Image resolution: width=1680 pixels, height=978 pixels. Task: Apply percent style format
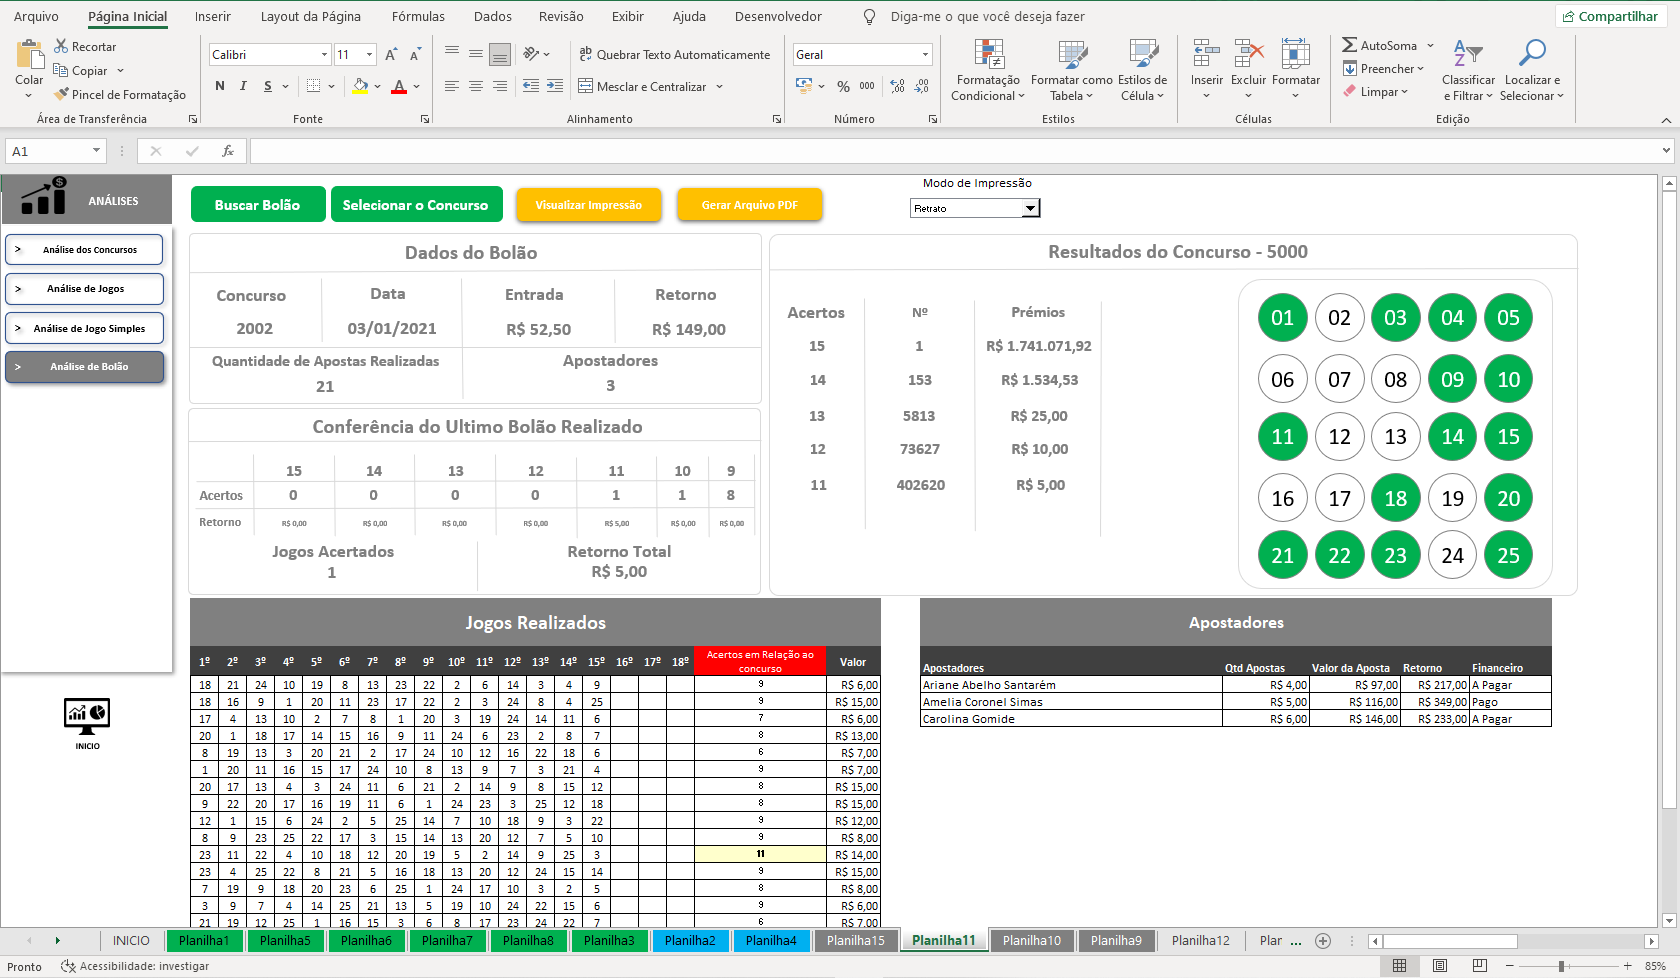[843, 86]
